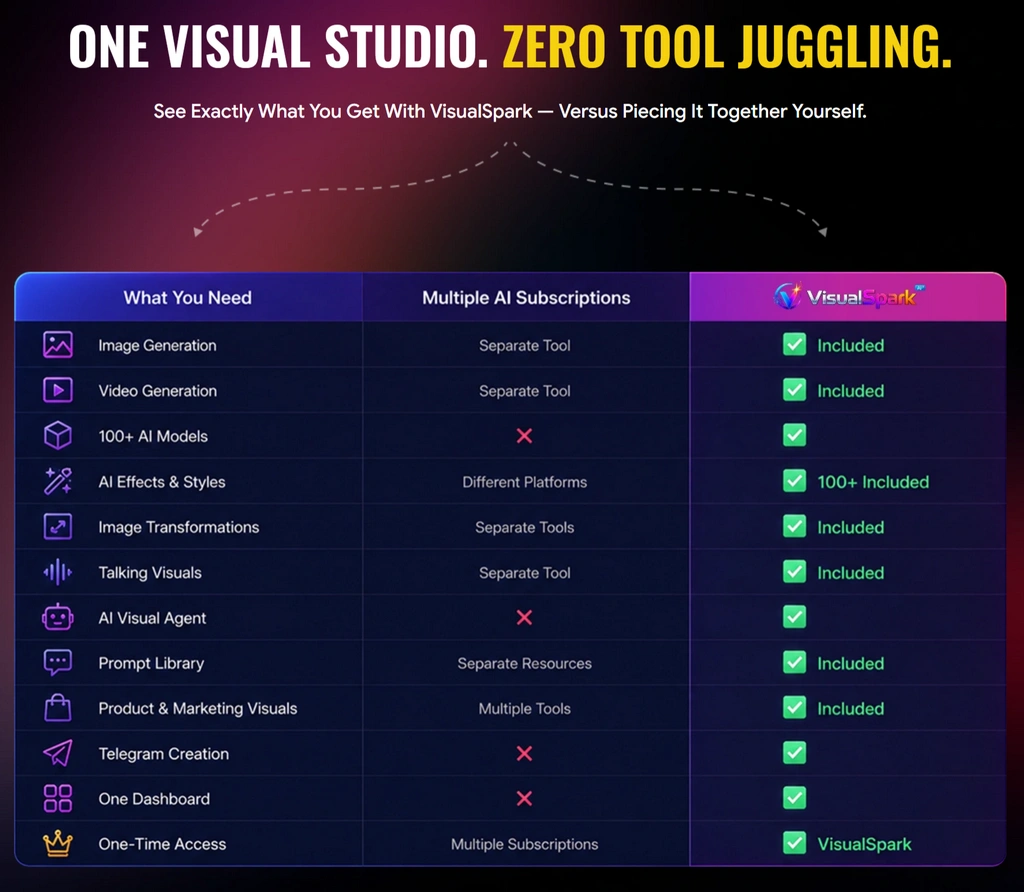Click the Telegram Creation label

[x=163, y=754]
